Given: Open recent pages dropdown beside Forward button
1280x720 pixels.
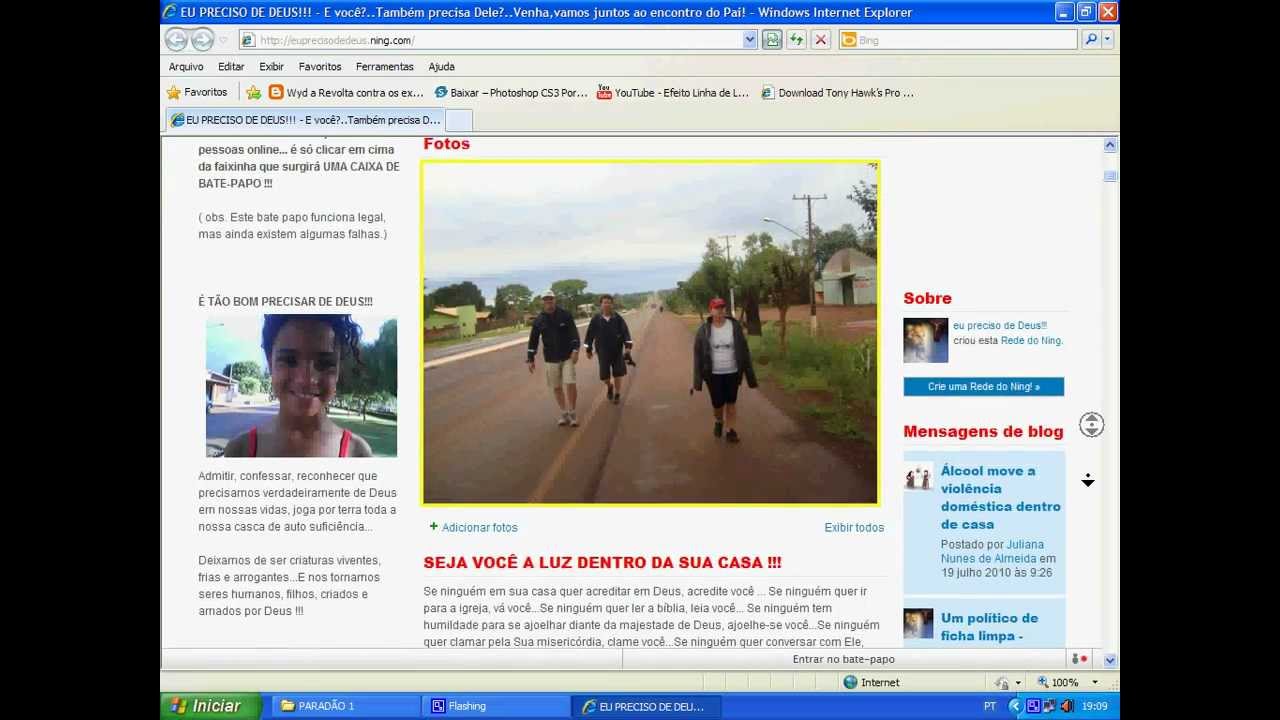Looking at the screenshot, I should pos(222,41).
